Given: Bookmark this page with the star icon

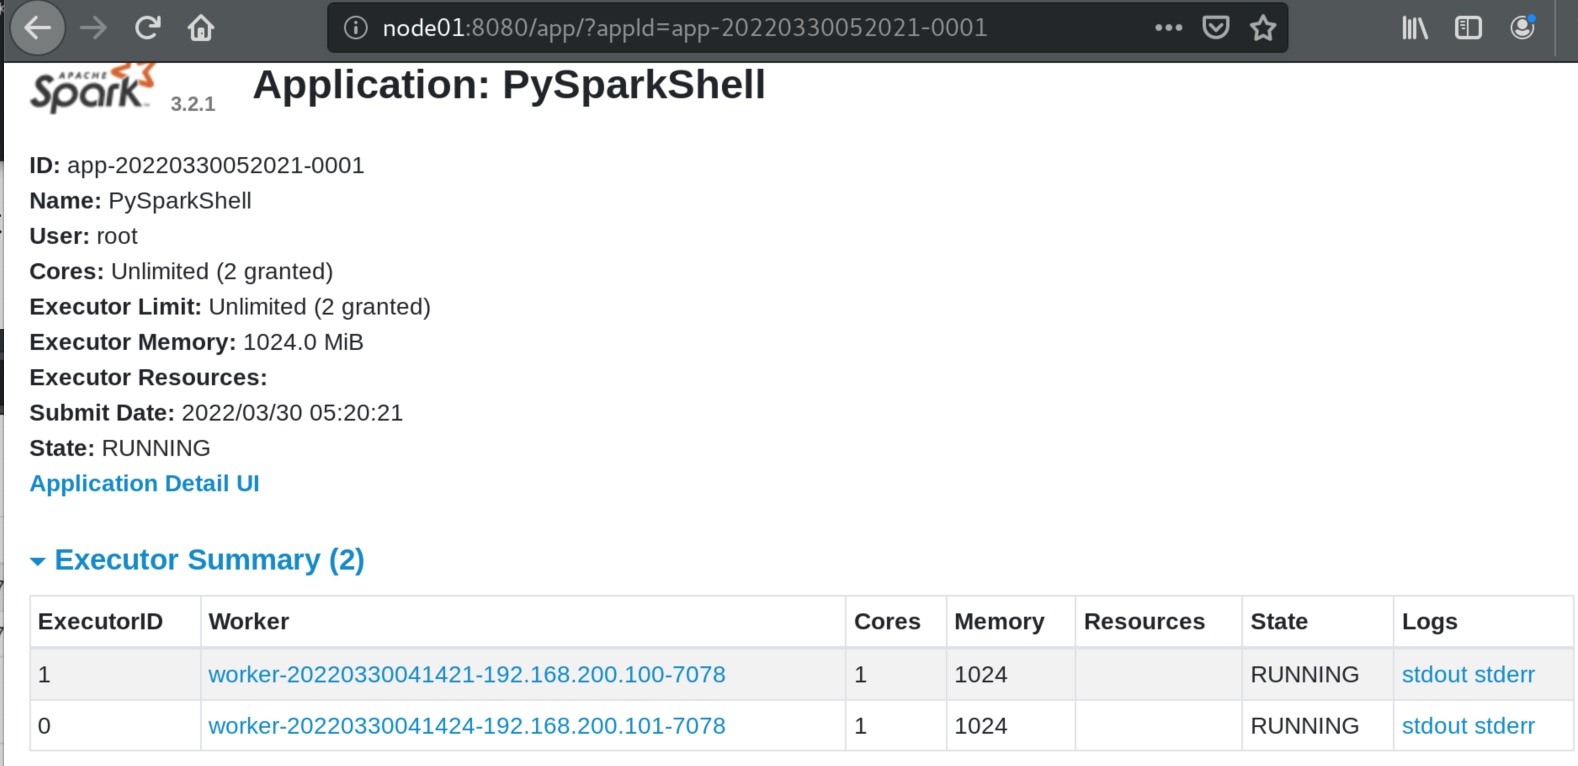Looking at the screenshot, I should [1263, 28].
